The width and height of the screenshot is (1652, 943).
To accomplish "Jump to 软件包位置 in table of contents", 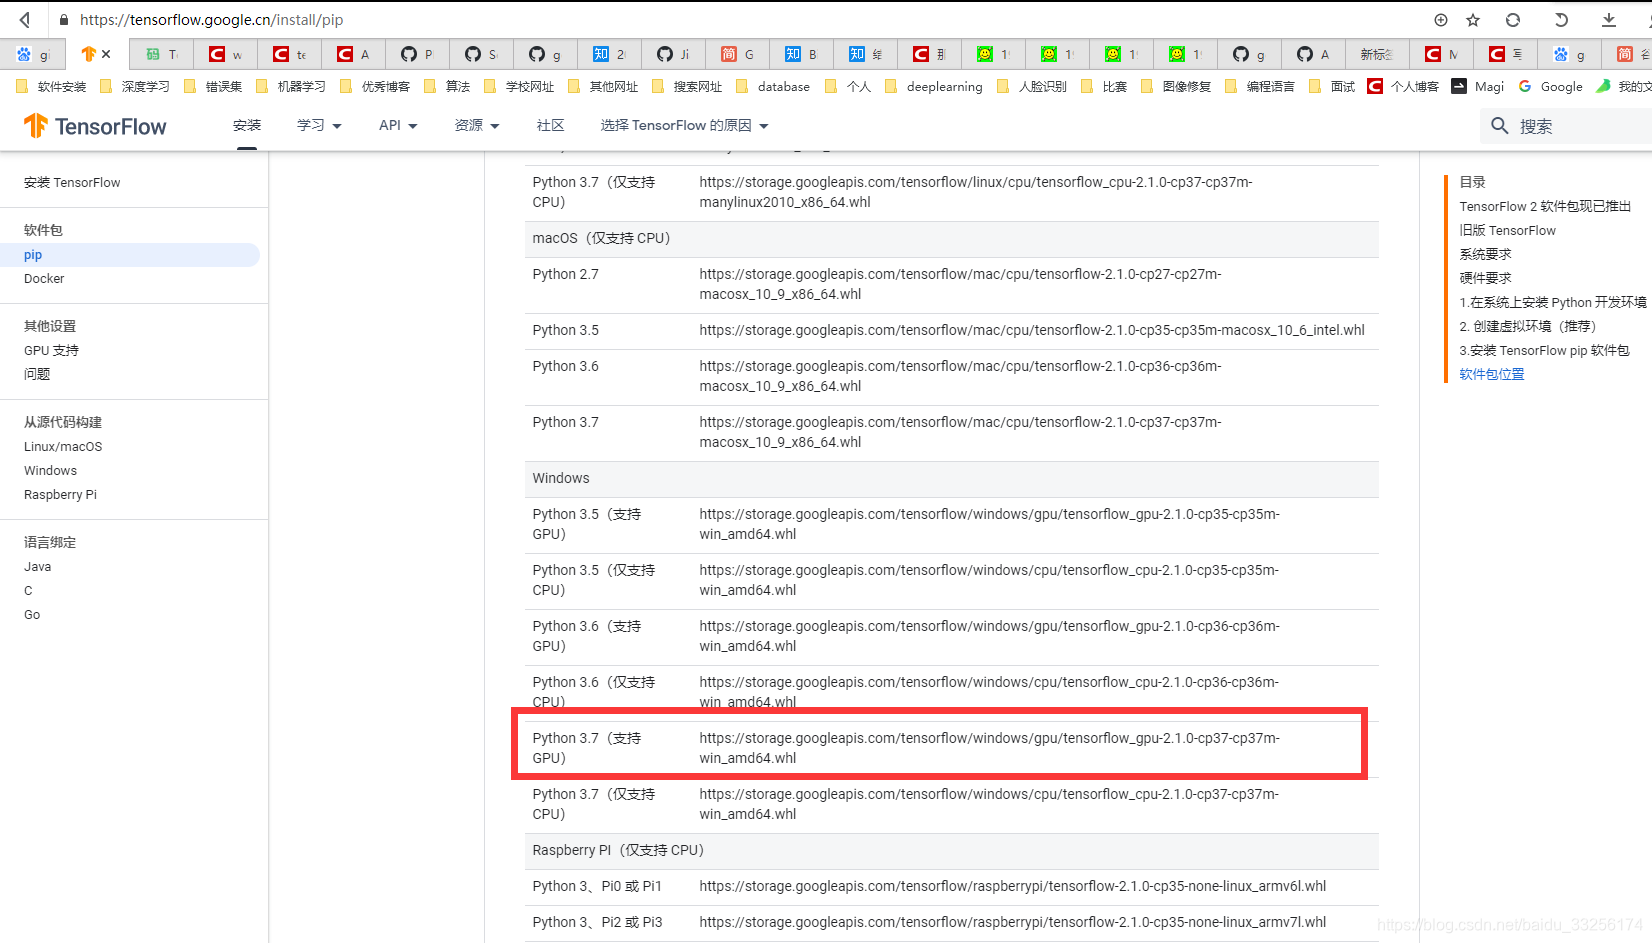I will pyautogui.click(x=1492, y=375).
